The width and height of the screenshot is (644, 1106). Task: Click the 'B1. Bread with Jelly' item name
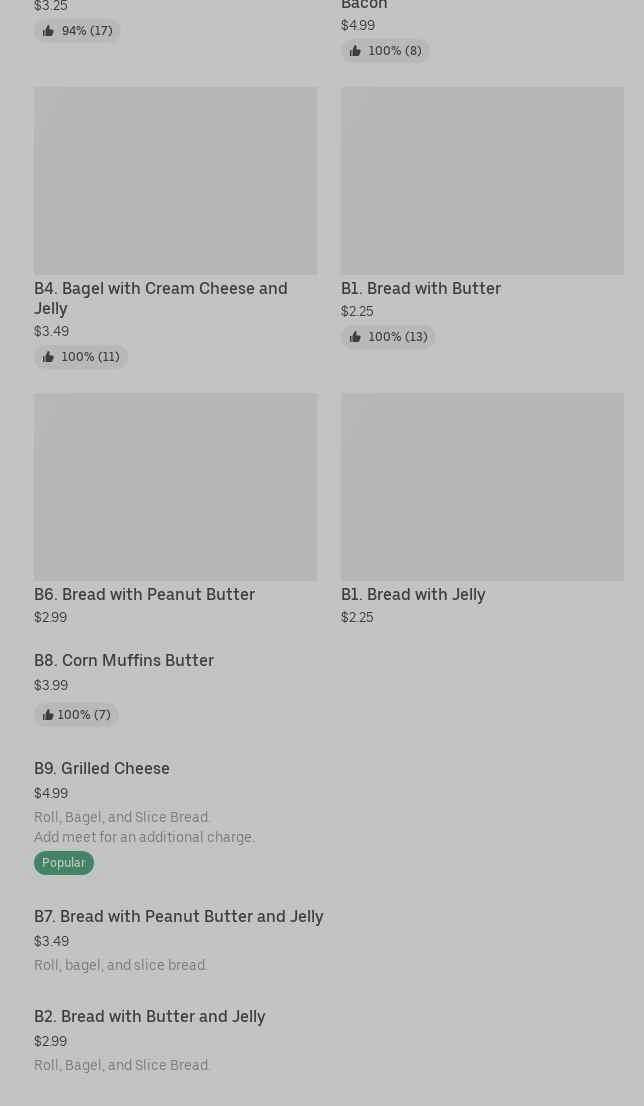[412, 594]
